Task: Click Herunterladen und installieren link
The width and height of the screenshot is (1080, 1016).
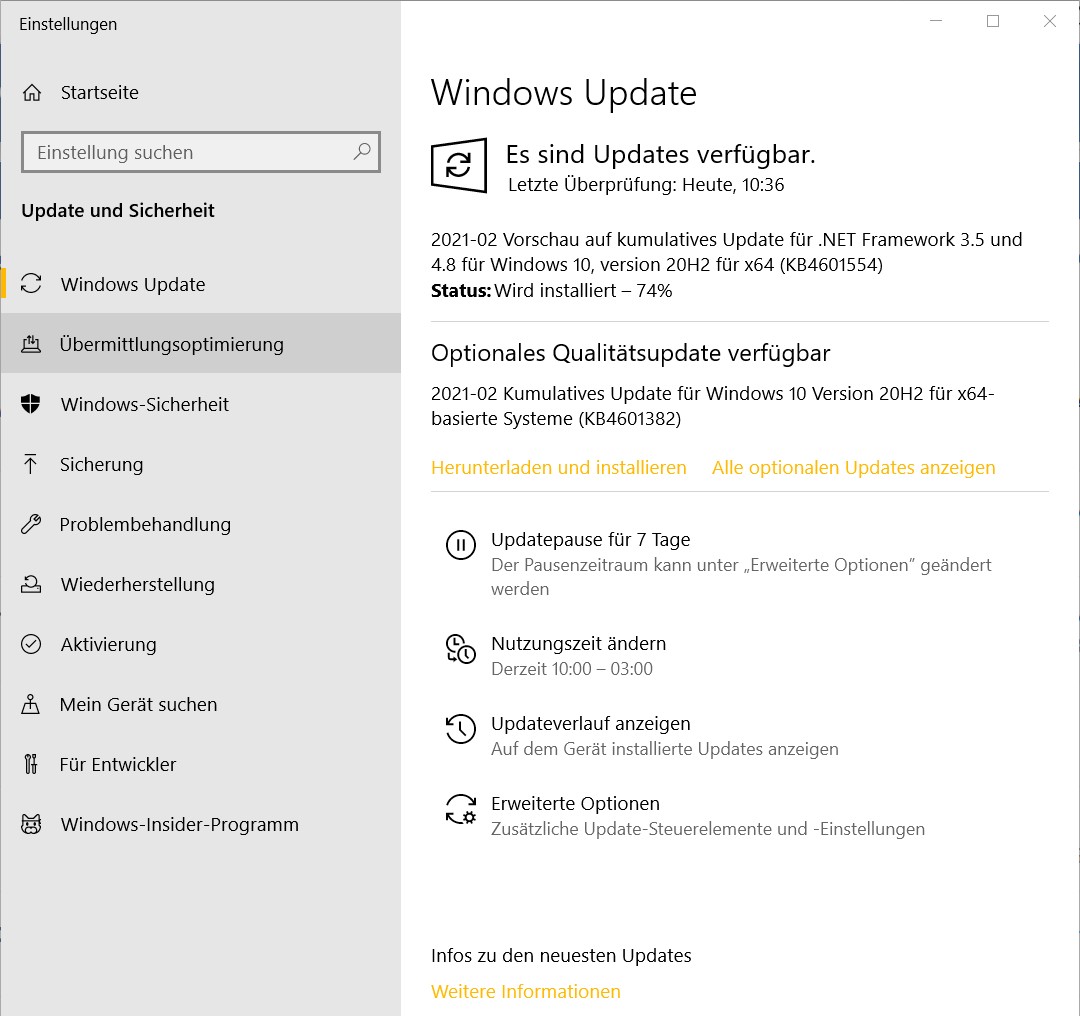Action: (x=559, y=468)
